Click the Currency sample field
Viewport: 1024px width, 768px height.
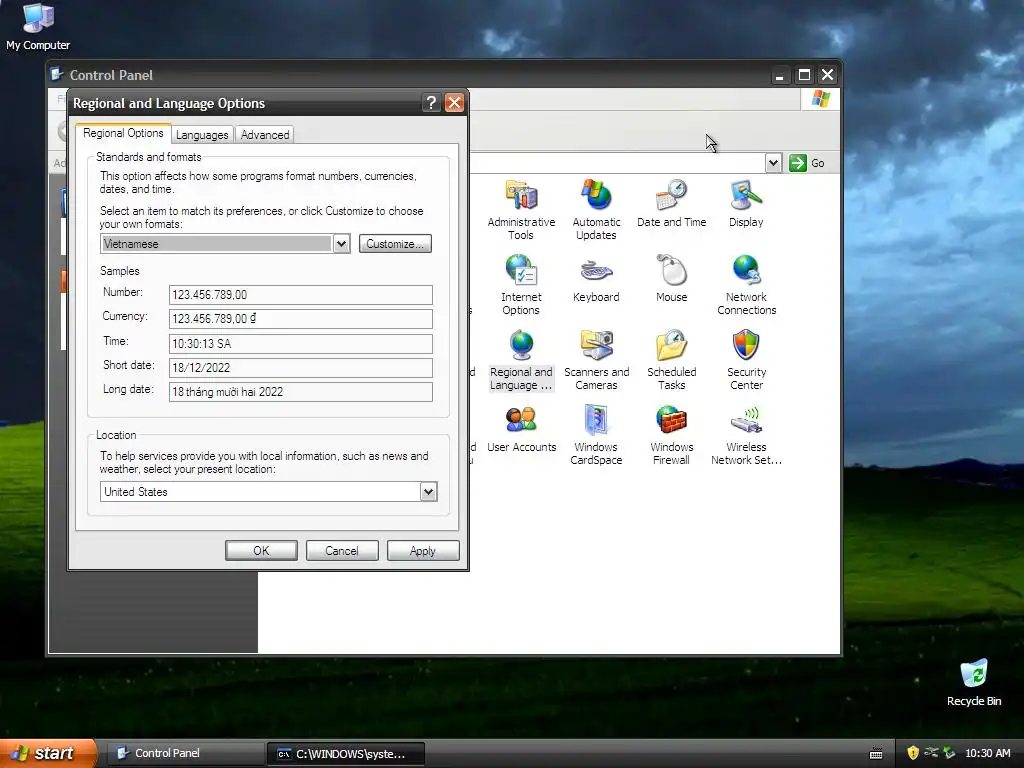tap(300, 319)
